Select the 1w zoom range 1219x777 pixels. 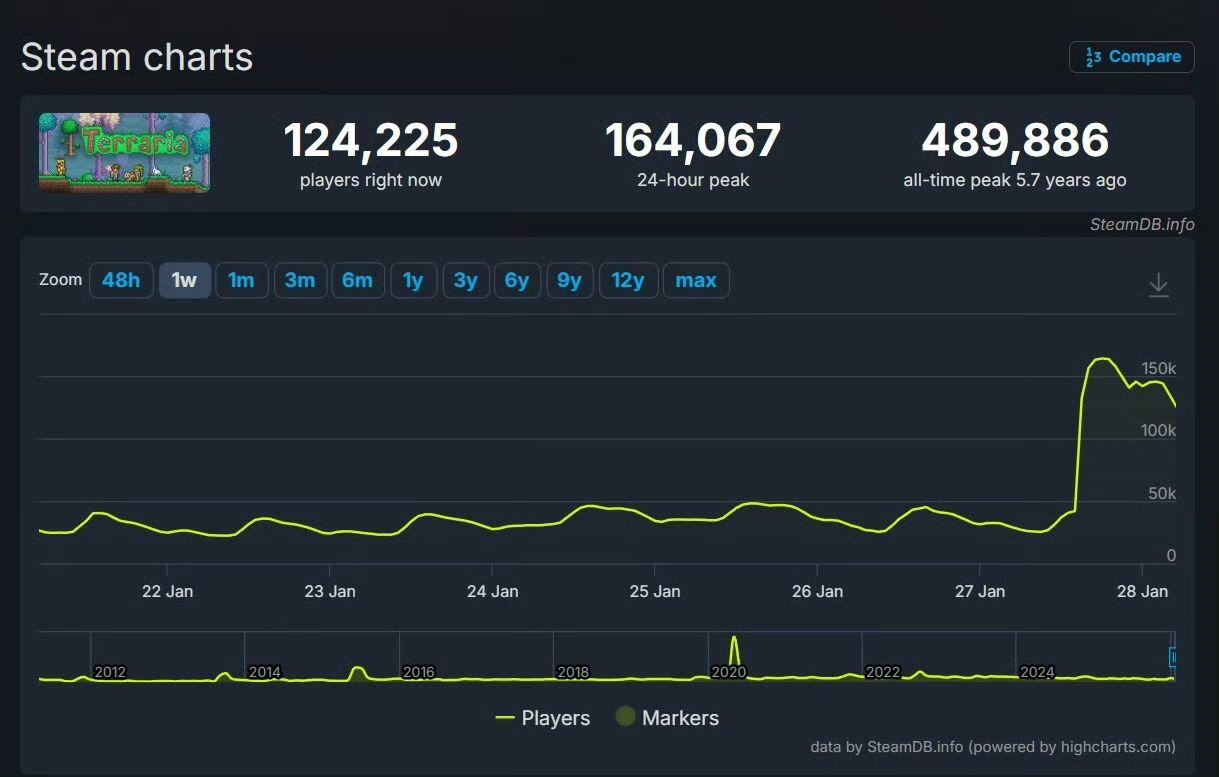(x=185, y=280)
